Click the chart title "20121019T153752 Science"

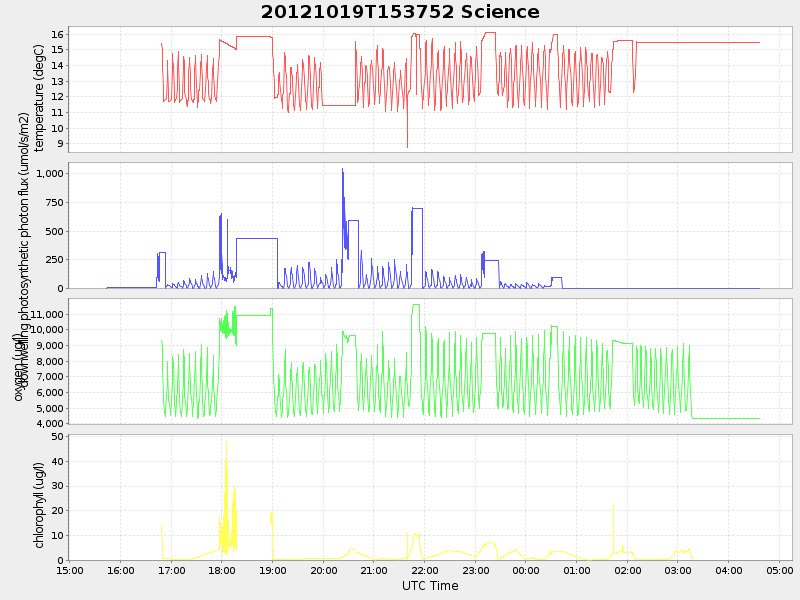(400, 12)
